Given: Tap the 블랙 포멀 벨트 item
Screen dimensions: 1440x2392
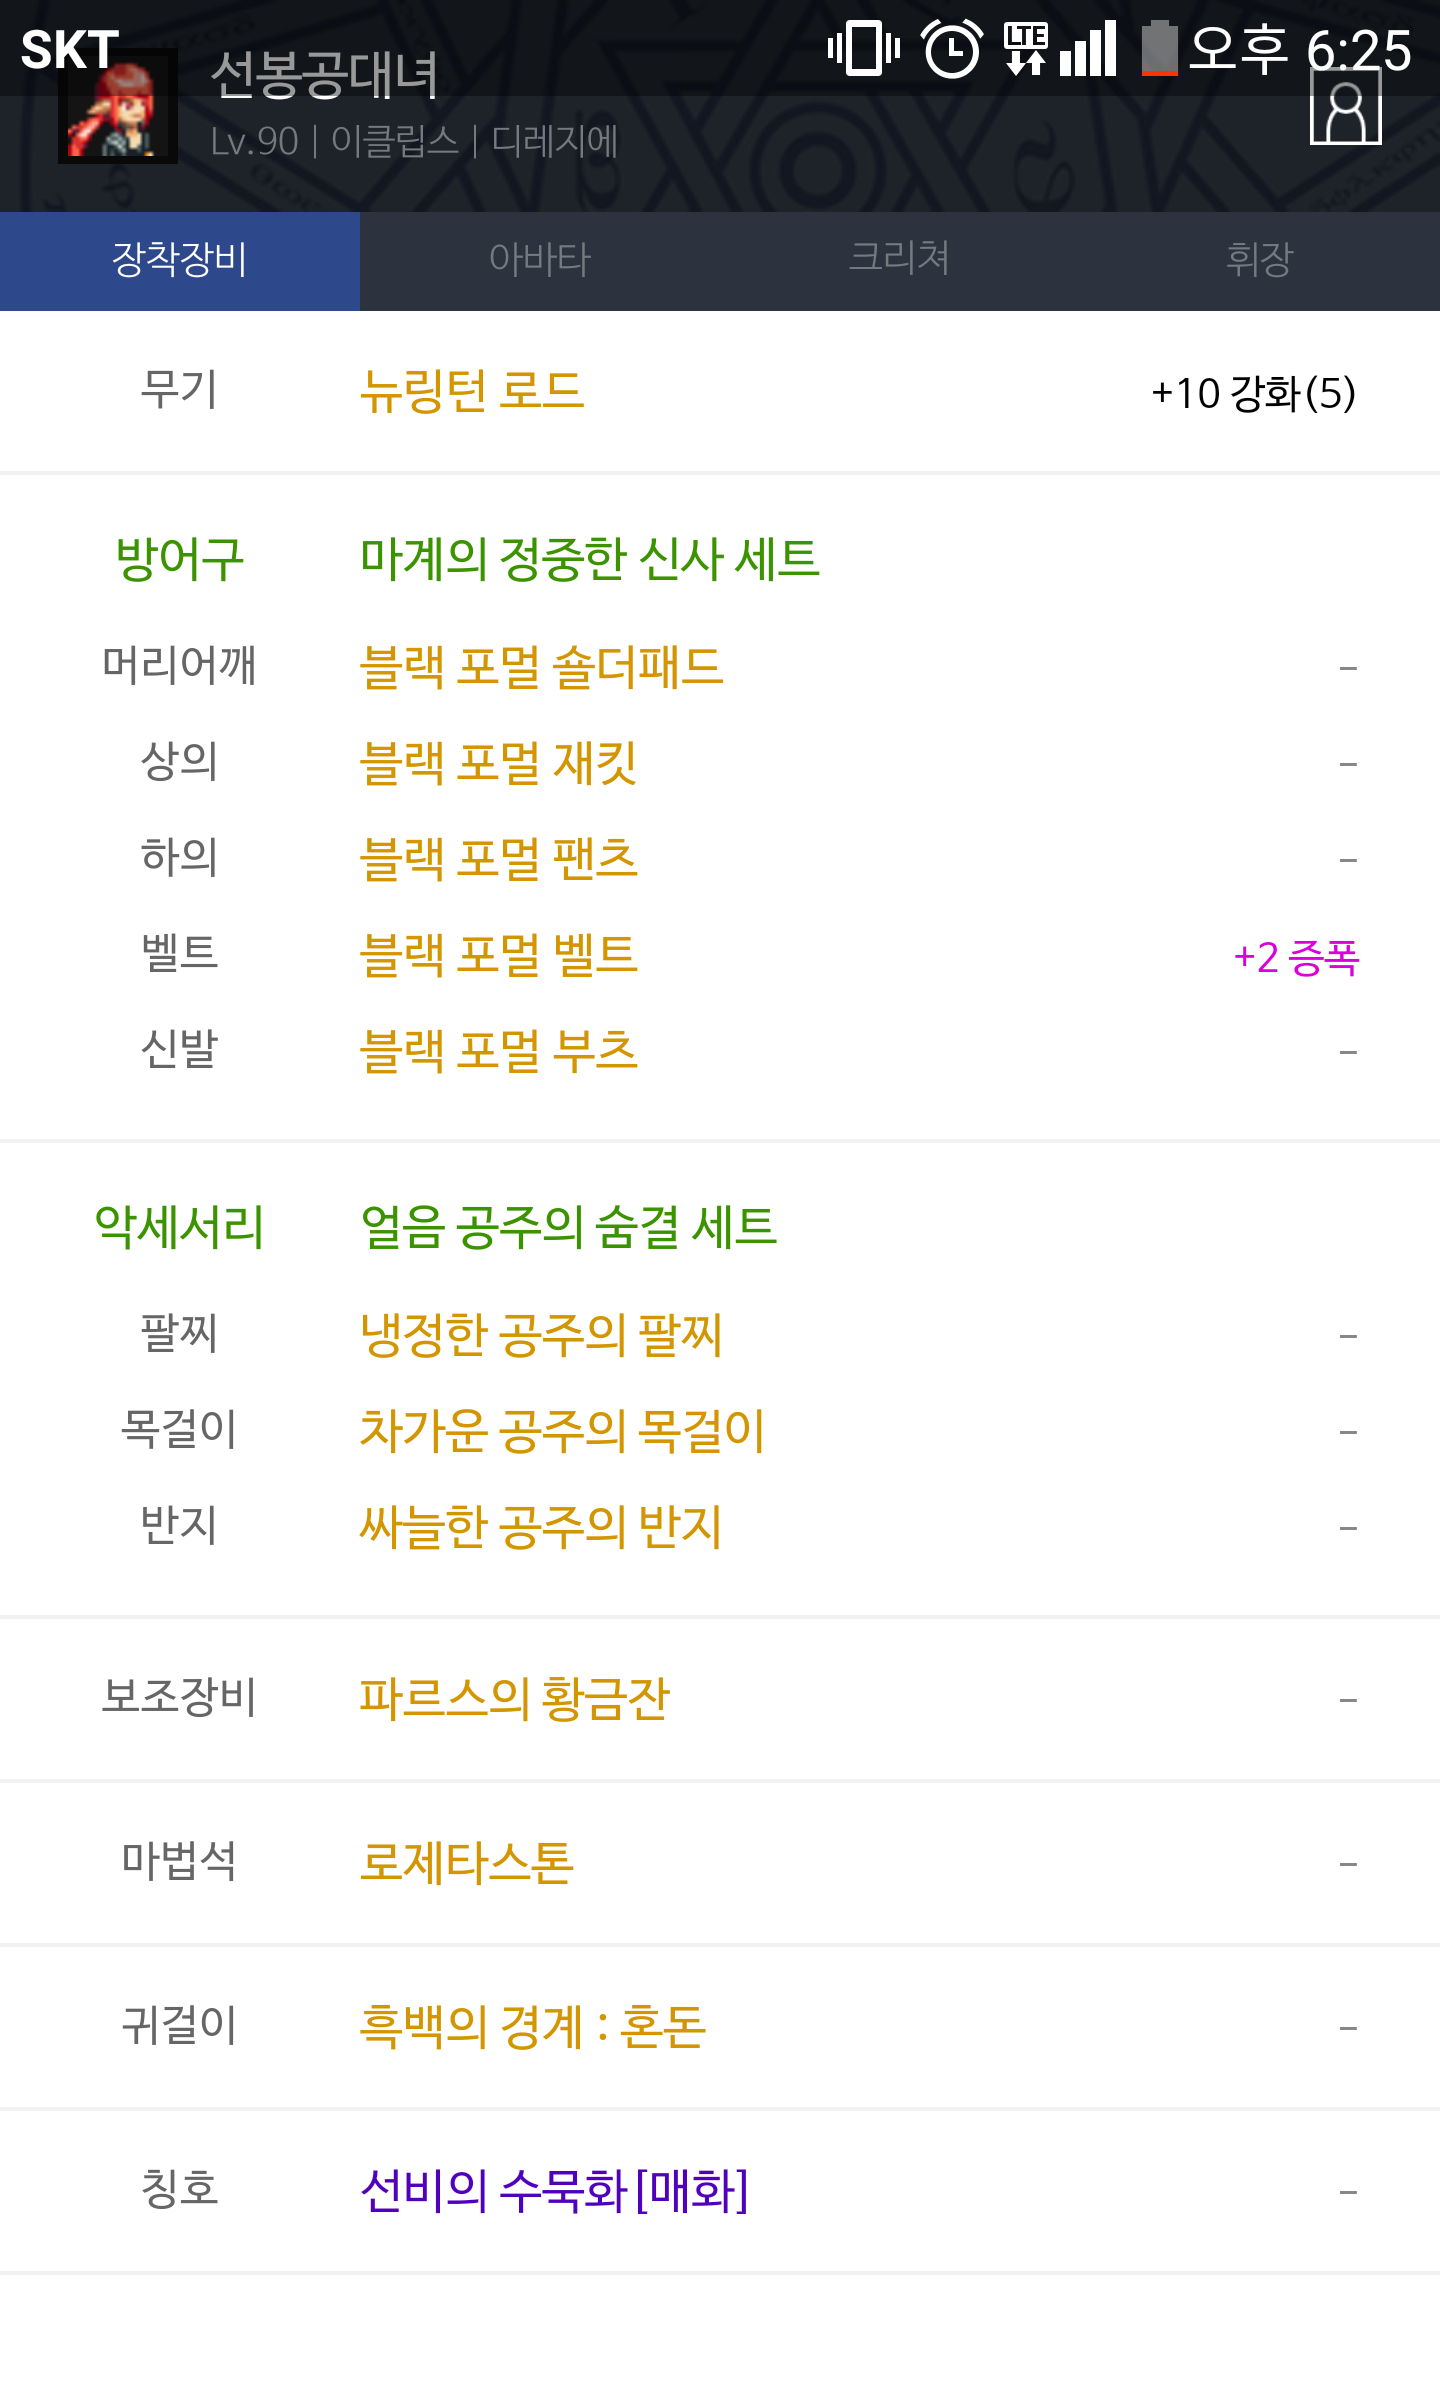Looking at the screenshot, I should click(498, 955).
